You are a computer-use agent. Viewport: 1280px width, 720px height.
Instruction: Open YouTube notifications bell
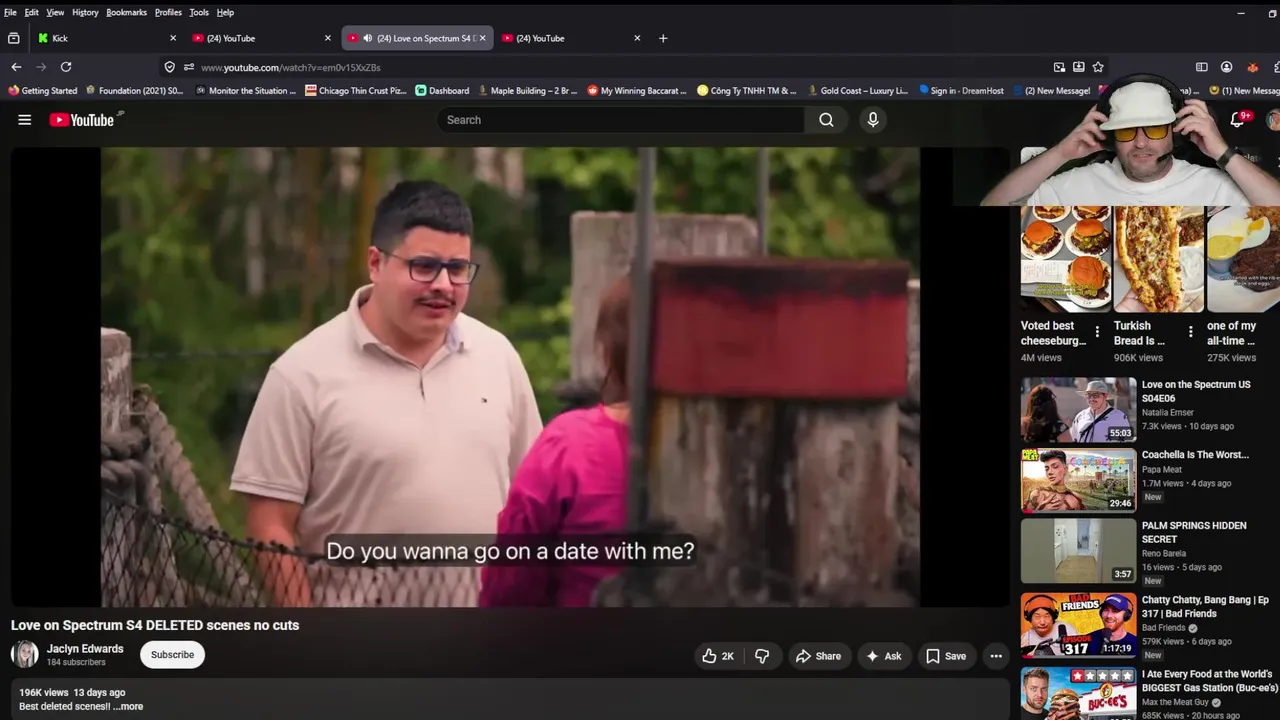(1237, 120)
